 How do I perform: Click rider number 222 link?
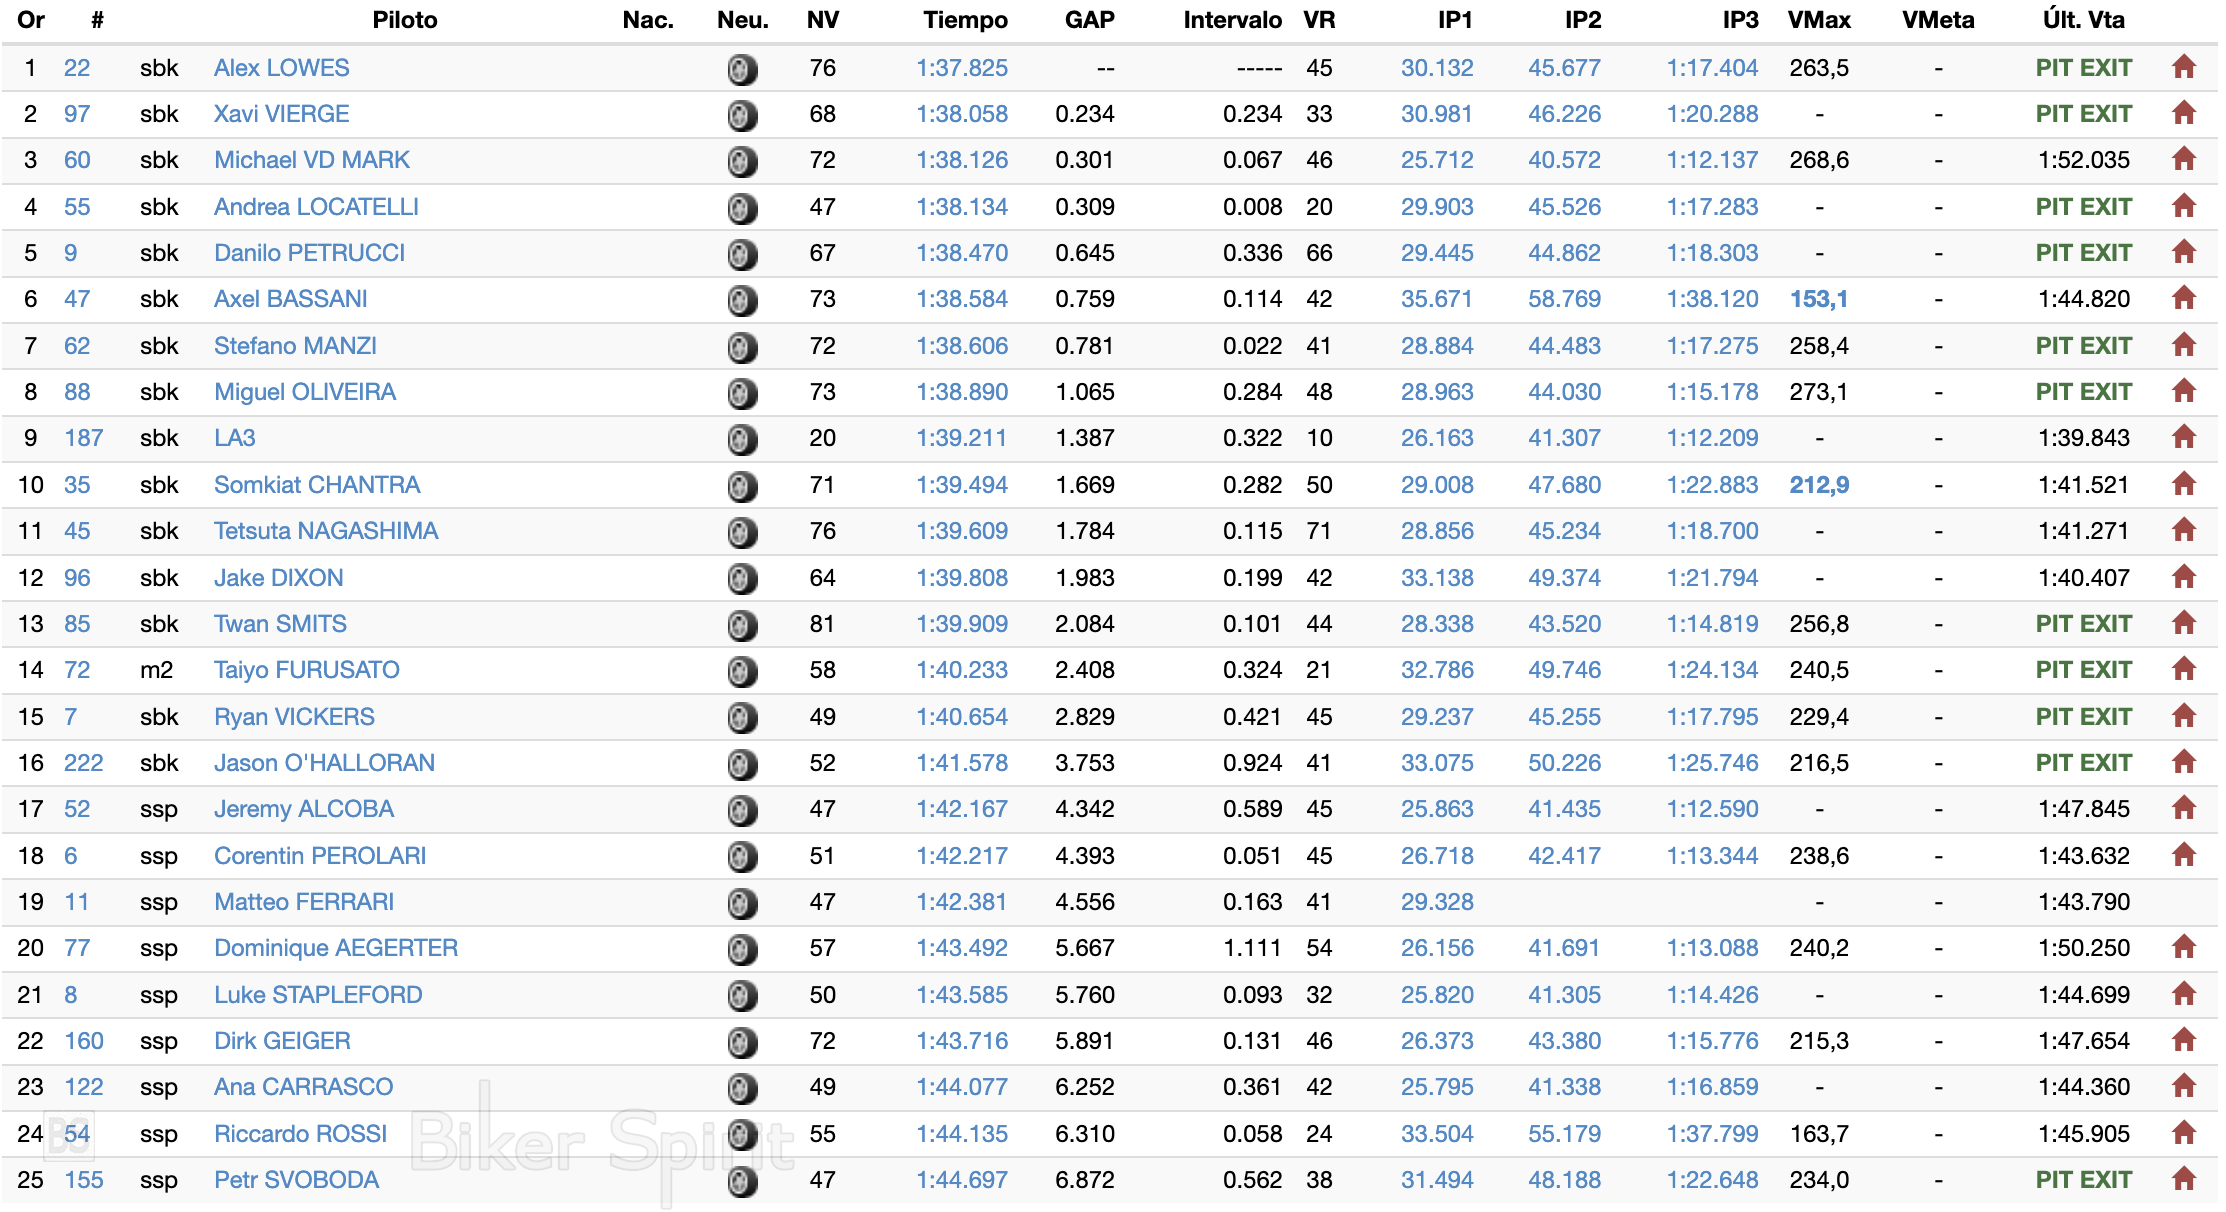coord(83,763)
